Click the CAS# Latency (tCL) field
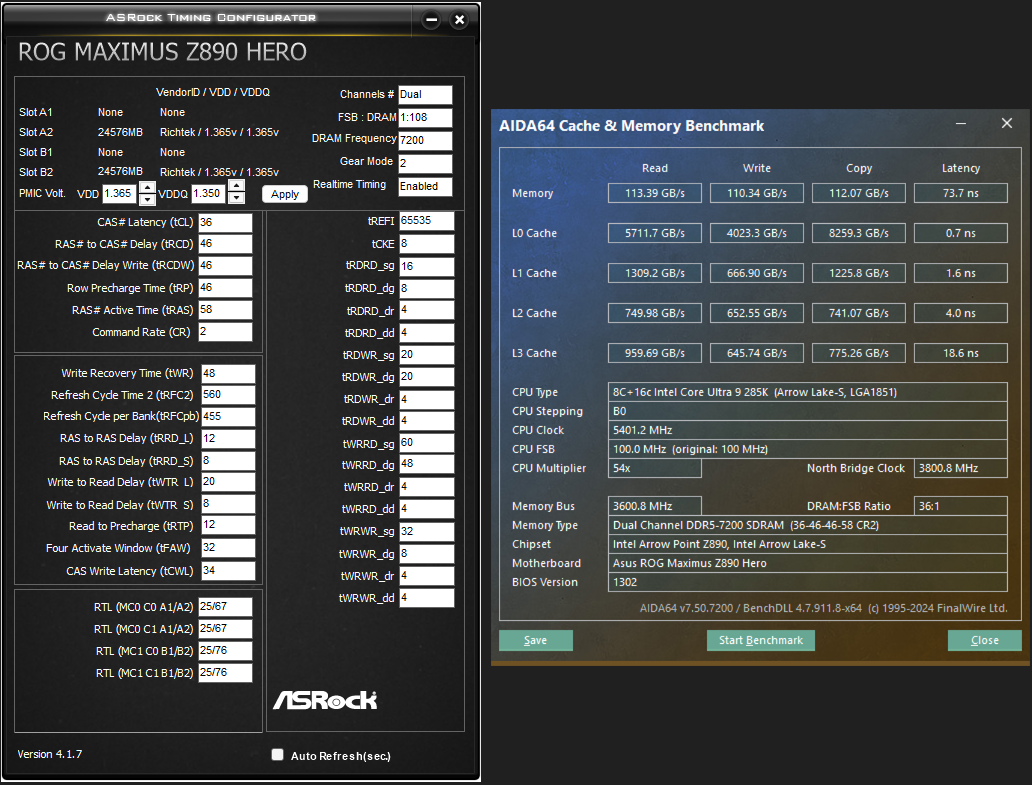Image resolution: width=1032 pixels, height=785 pixels. click(x=225, y=222)
